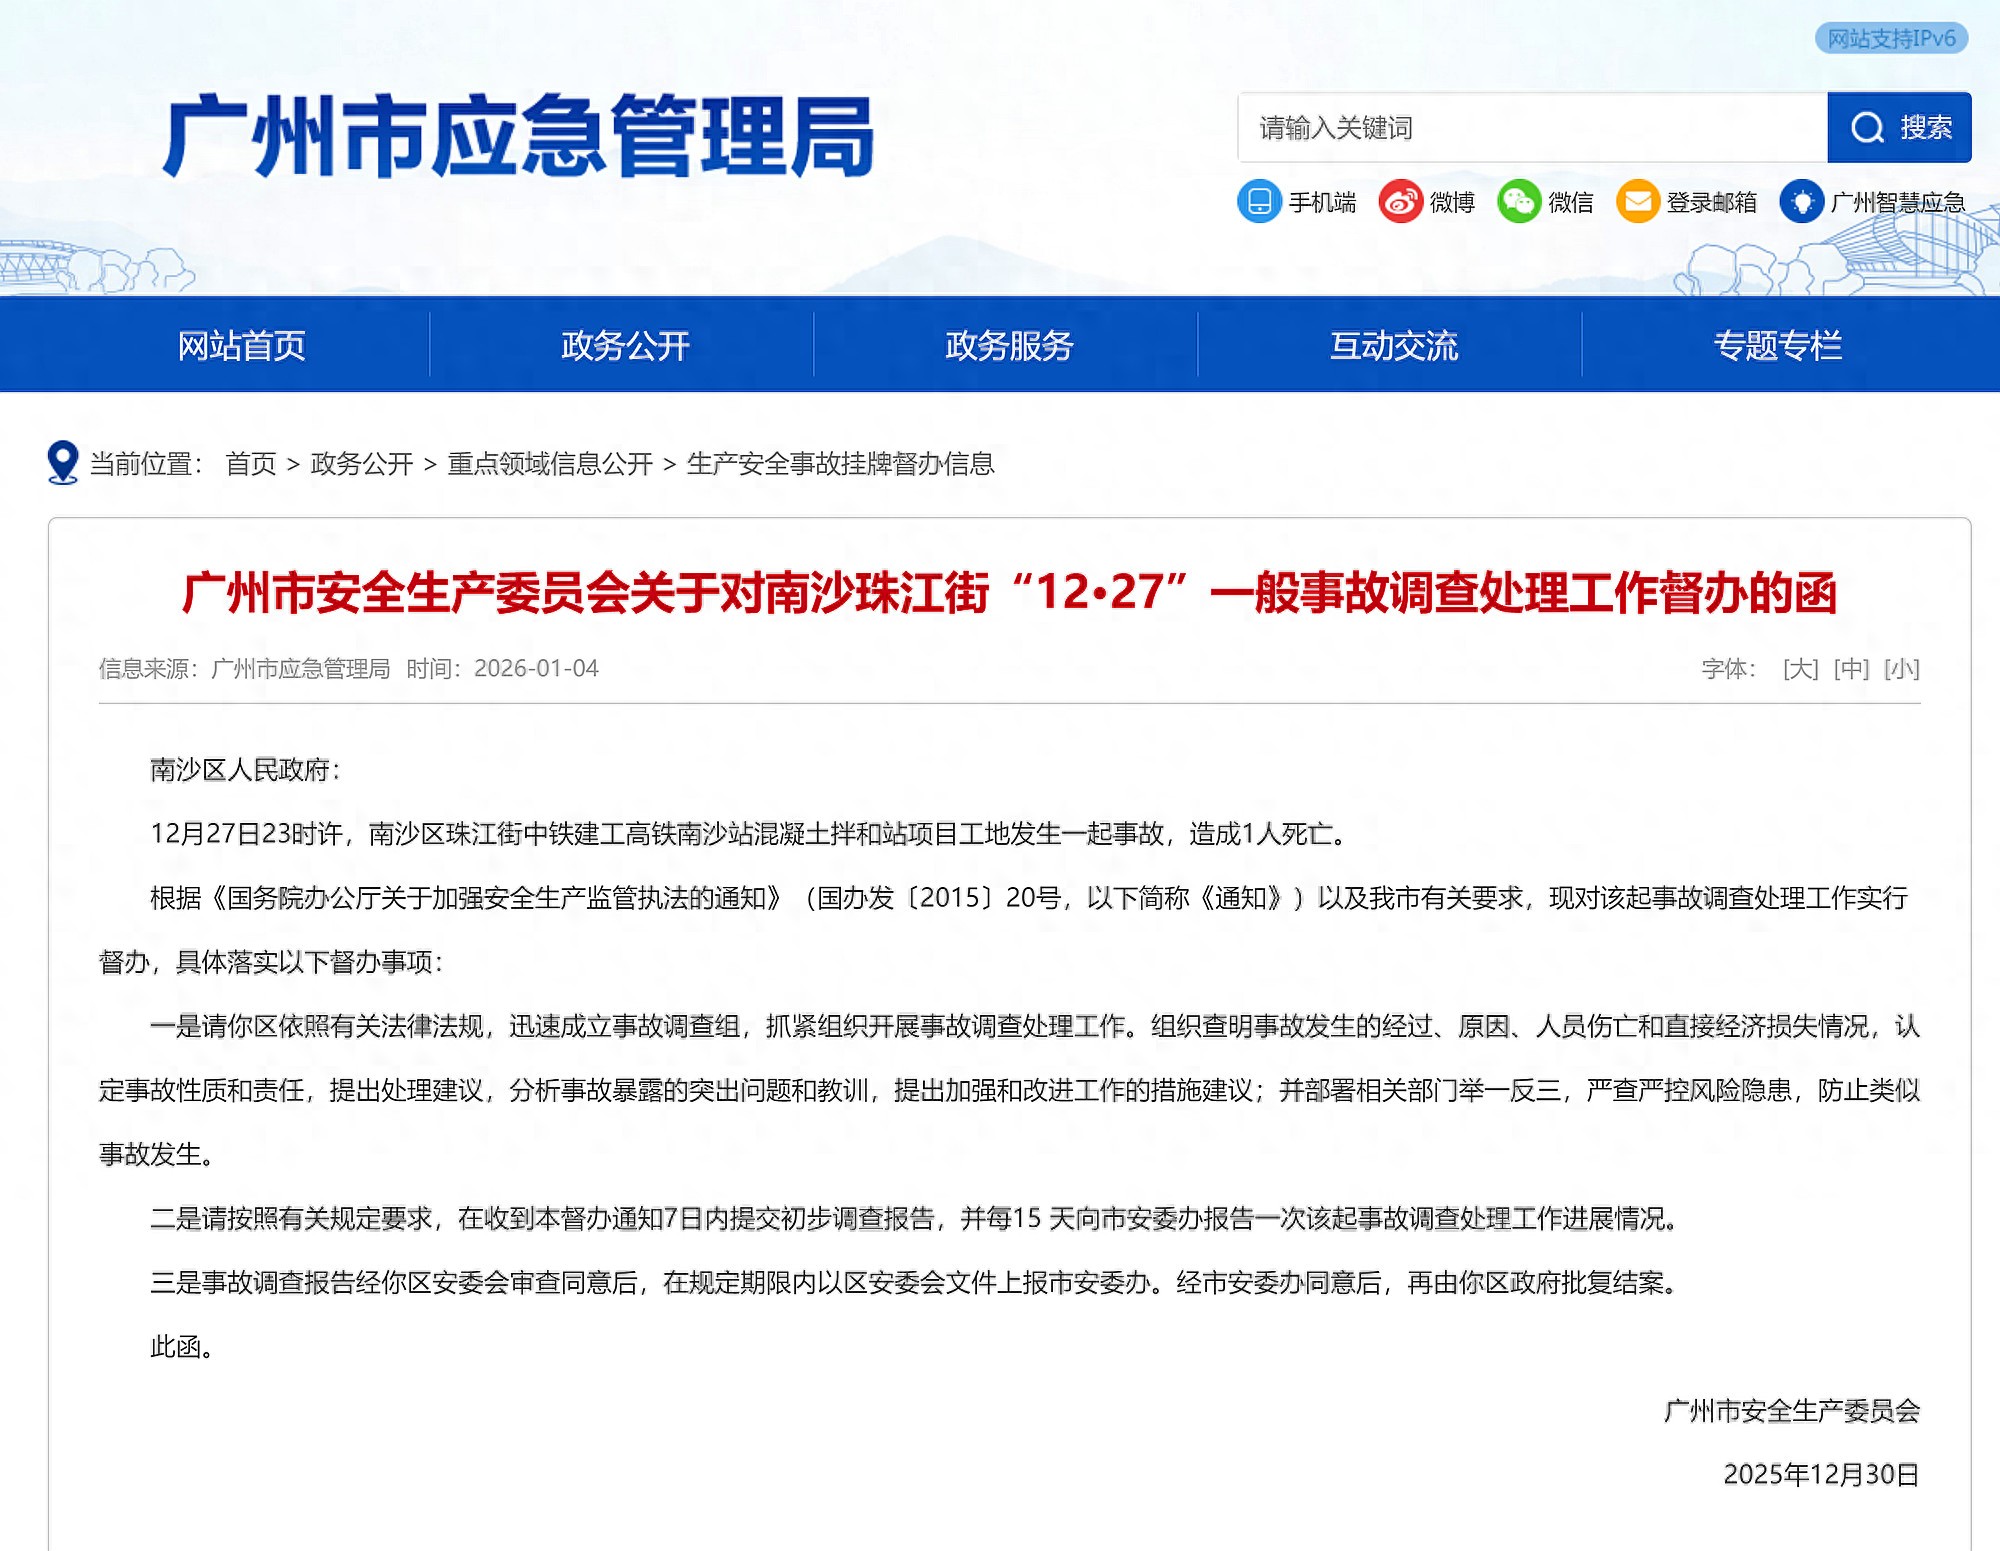Open 重点领域信息公开 breadcrumb link
The width and height of the screenshot is (2000, 1551).
click(550, 464)
